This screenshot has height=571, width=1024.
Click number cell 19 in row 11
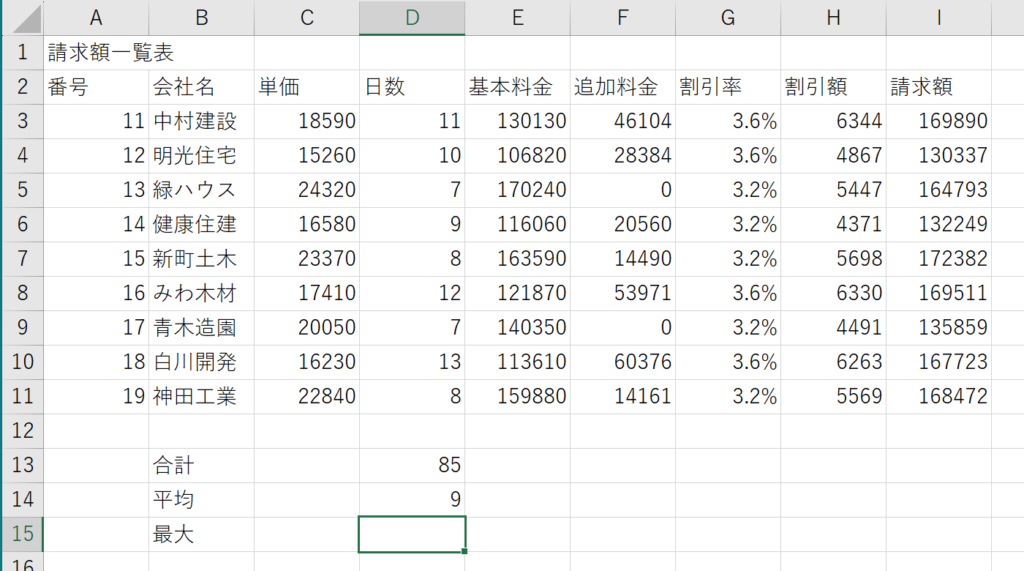(x=96, y=397)
